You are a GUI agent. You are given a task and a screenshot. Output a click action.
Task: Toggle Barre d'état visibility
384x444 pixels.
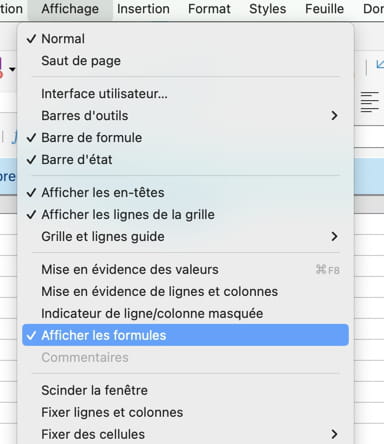click(x=185, y=160)
